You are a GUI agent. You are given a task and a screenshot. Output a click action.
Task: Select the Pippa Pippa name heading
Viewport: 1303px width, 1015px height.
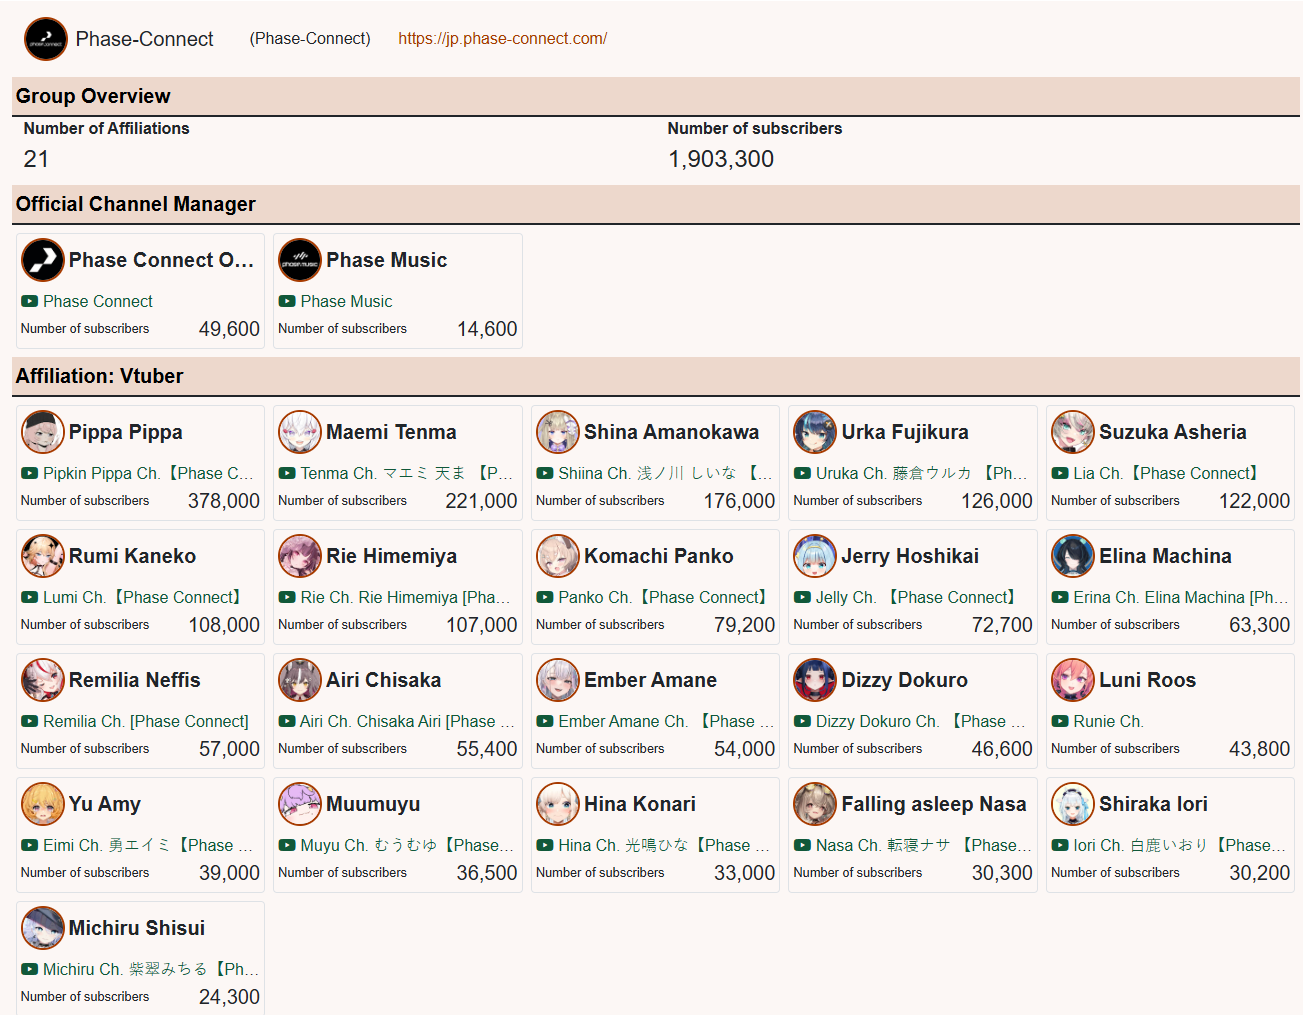126,432
